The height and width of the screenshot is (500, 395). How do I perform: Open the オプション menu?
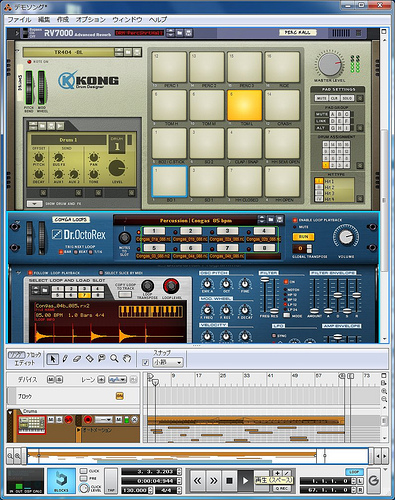[90, 20]
